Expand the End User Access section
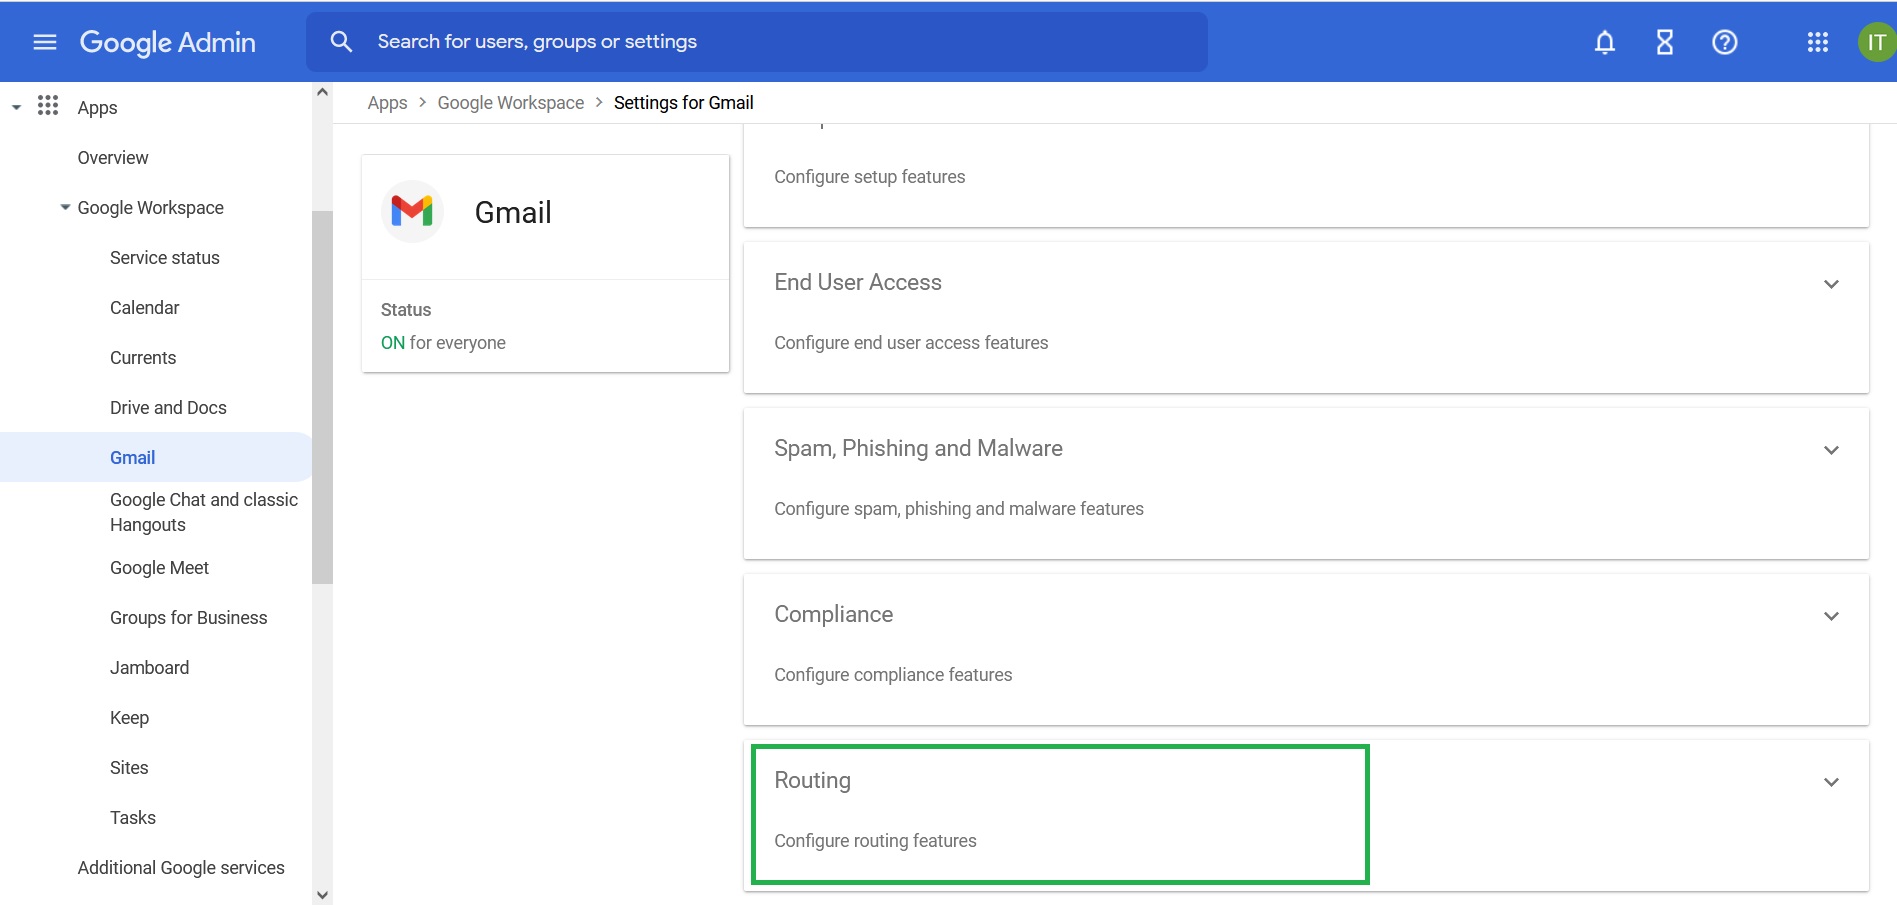The height and width of the screenshot is (905, 1897). [1830, 284]
